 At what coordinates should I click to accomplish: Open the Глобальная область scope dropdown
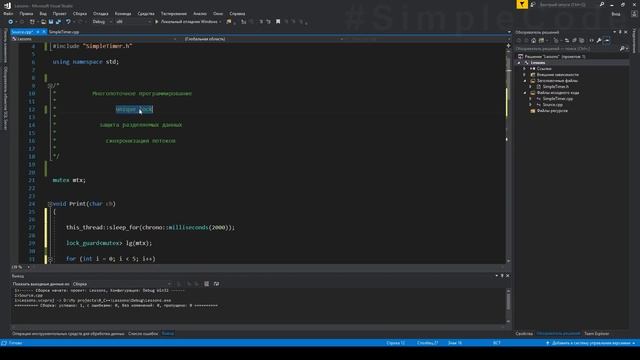264,39
